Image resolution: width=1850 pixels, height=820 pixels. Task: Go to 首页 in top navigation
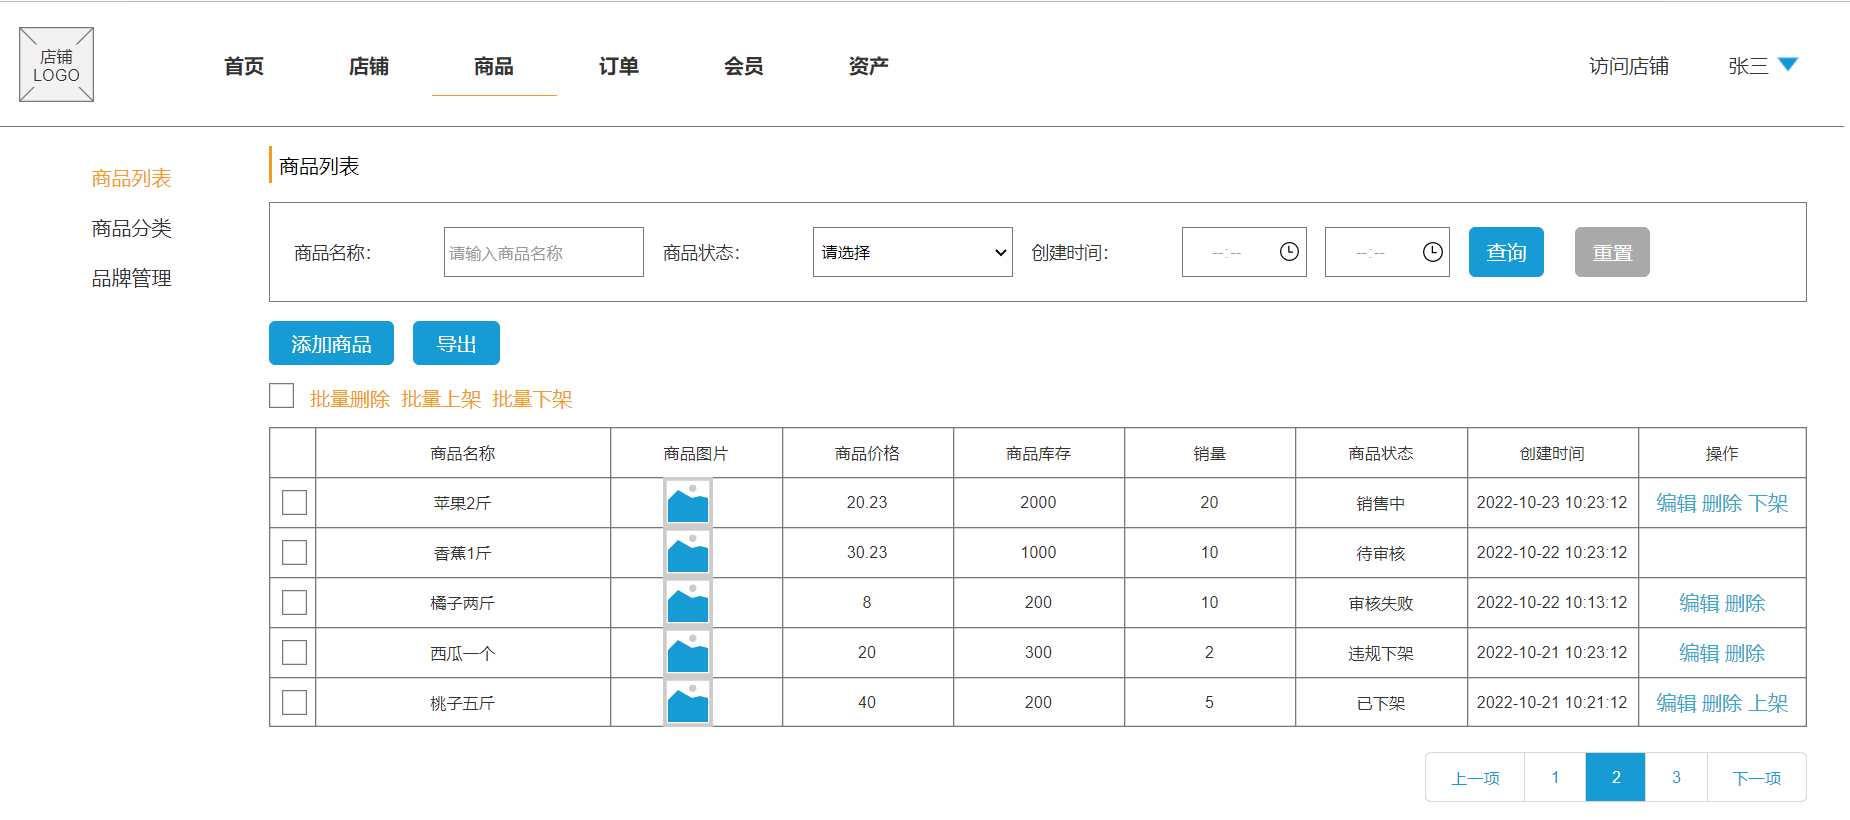click(x=244, y=66)
